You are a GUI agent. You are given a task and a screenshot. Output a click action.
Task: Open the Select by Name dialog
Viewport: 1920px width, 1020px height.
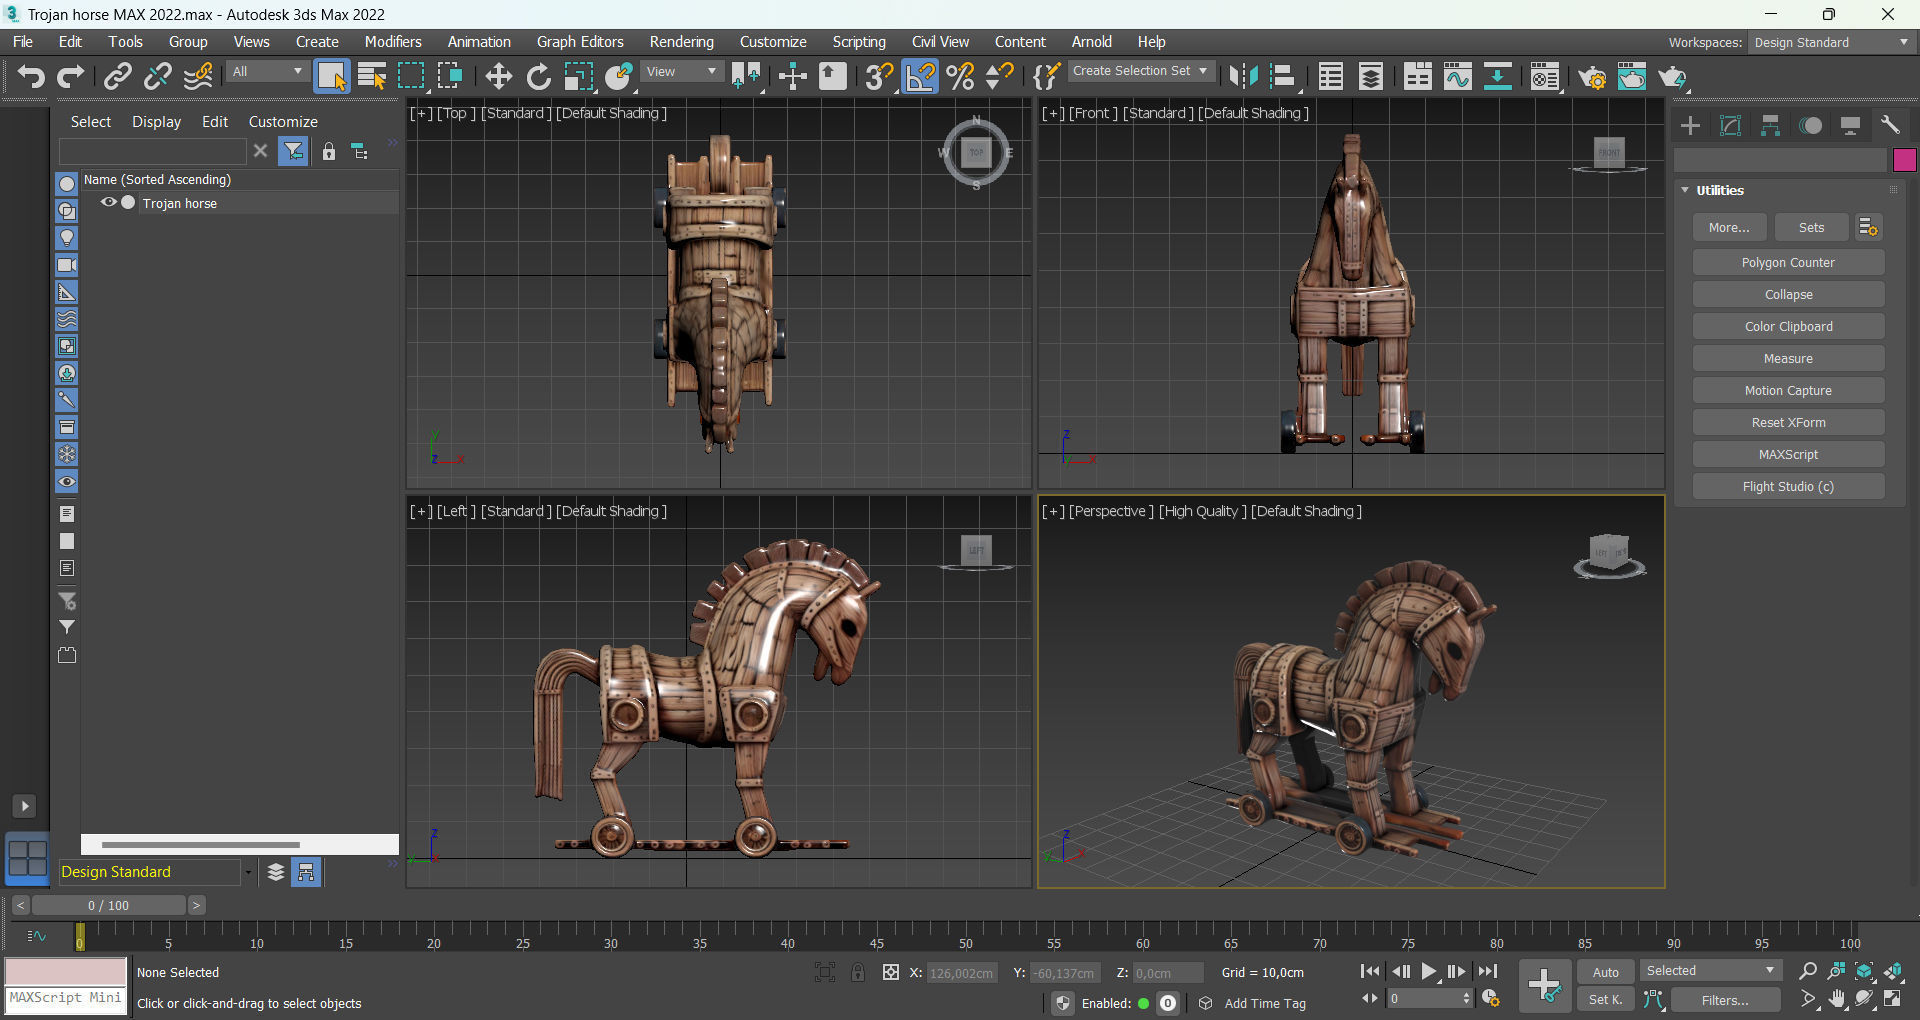tap(372, 76)
